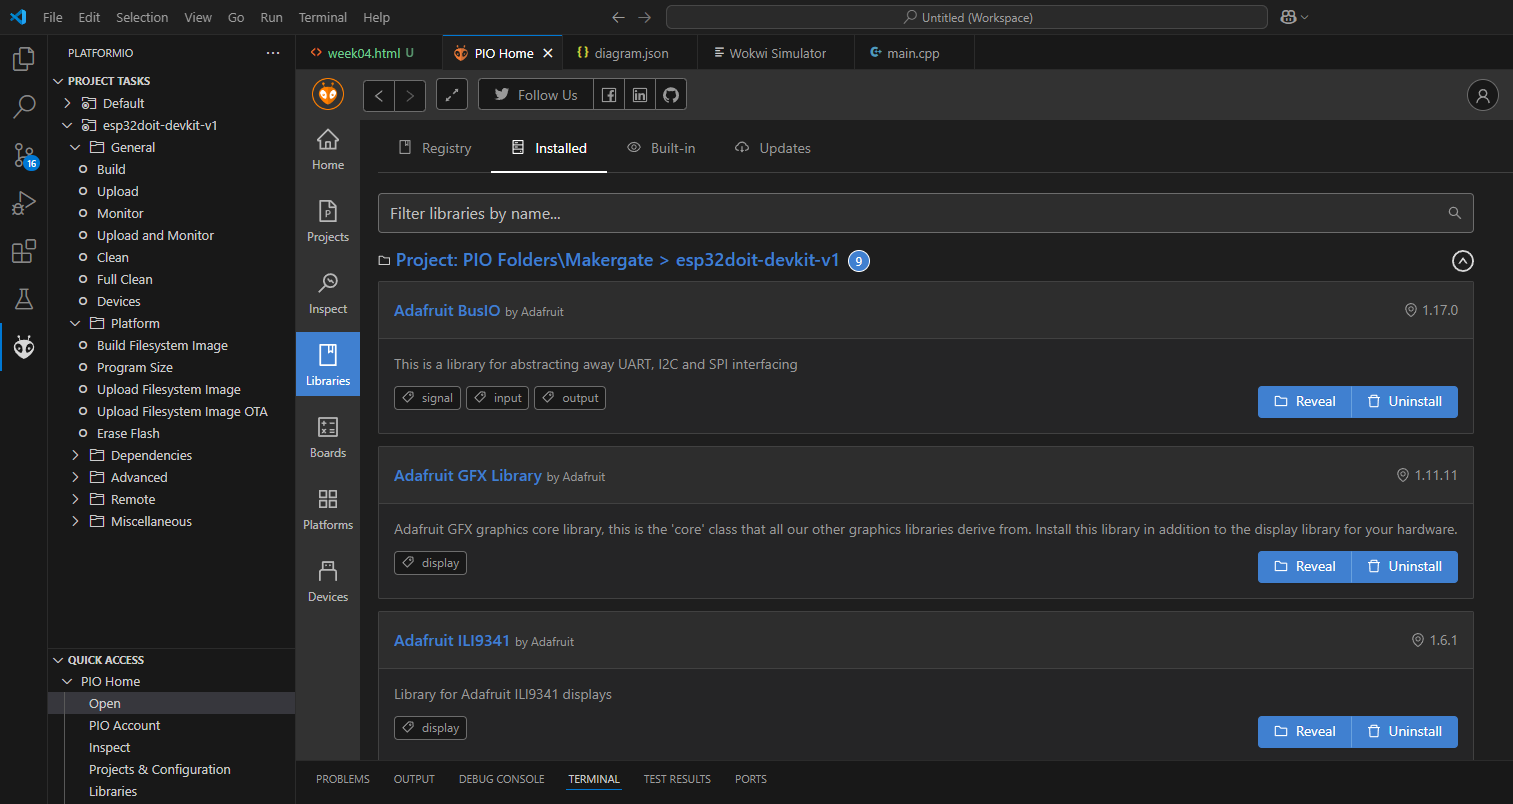Expand the Dependencies folder
Image resolution: width=1513 pixels, height=804 pixels.
75,455
